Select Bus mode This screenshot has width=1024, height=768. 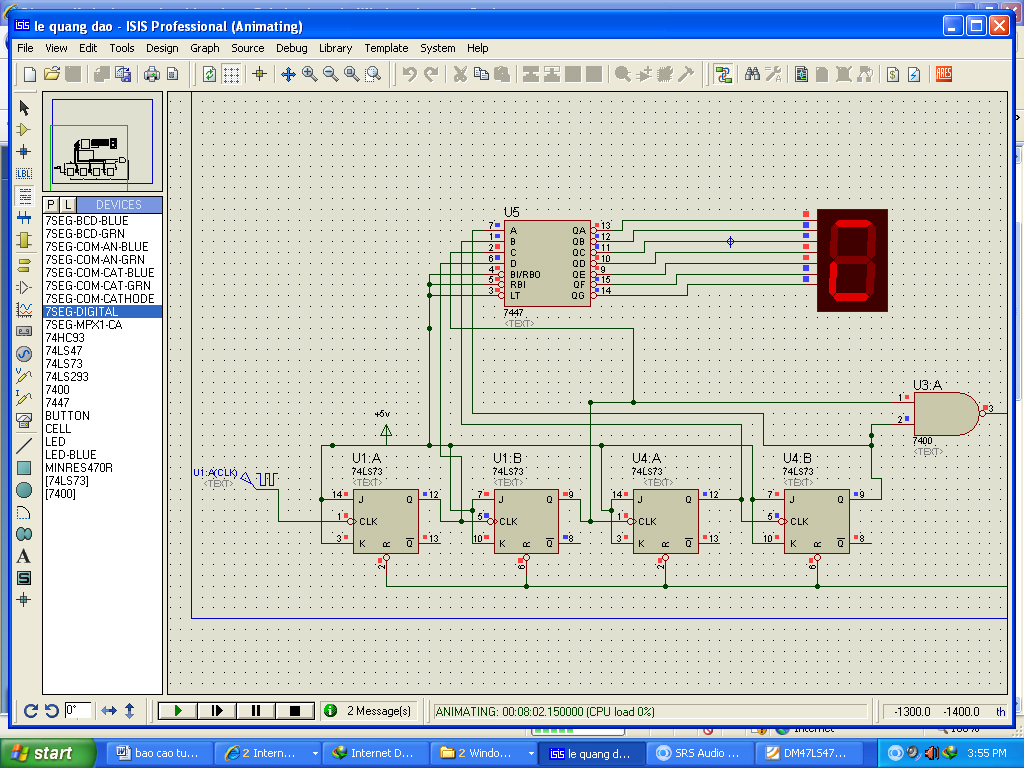[24, 217]
